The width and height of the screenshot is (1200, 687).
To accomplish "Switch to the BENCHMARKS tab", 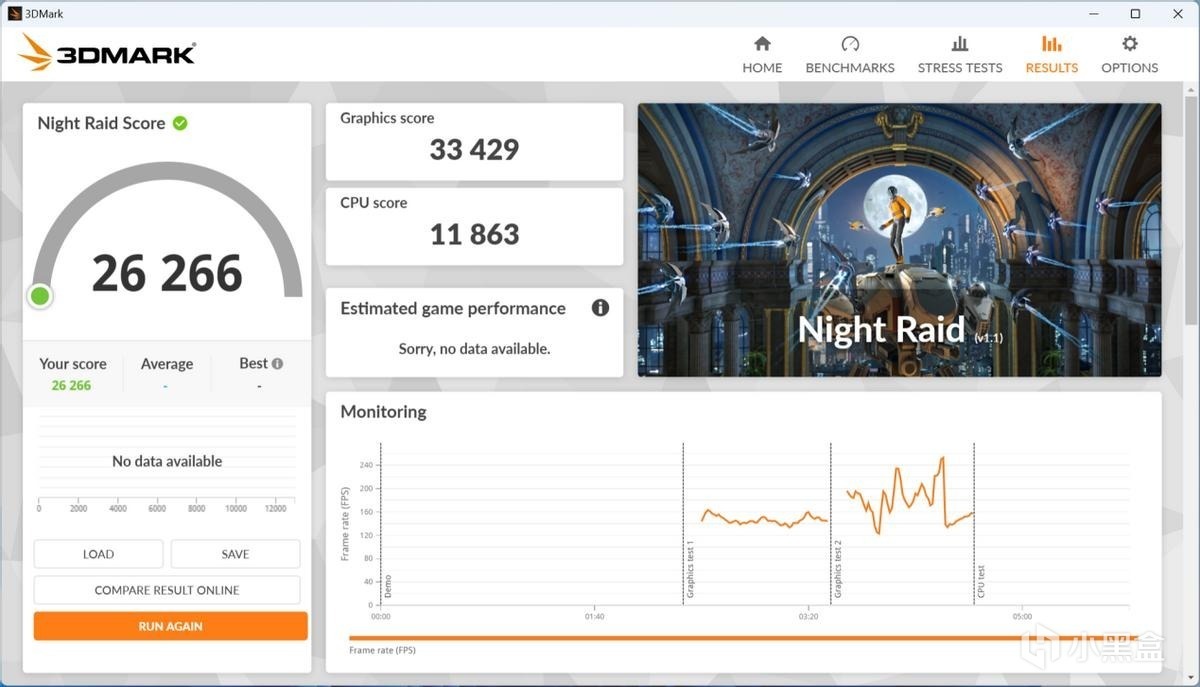I will click(850, 54).
